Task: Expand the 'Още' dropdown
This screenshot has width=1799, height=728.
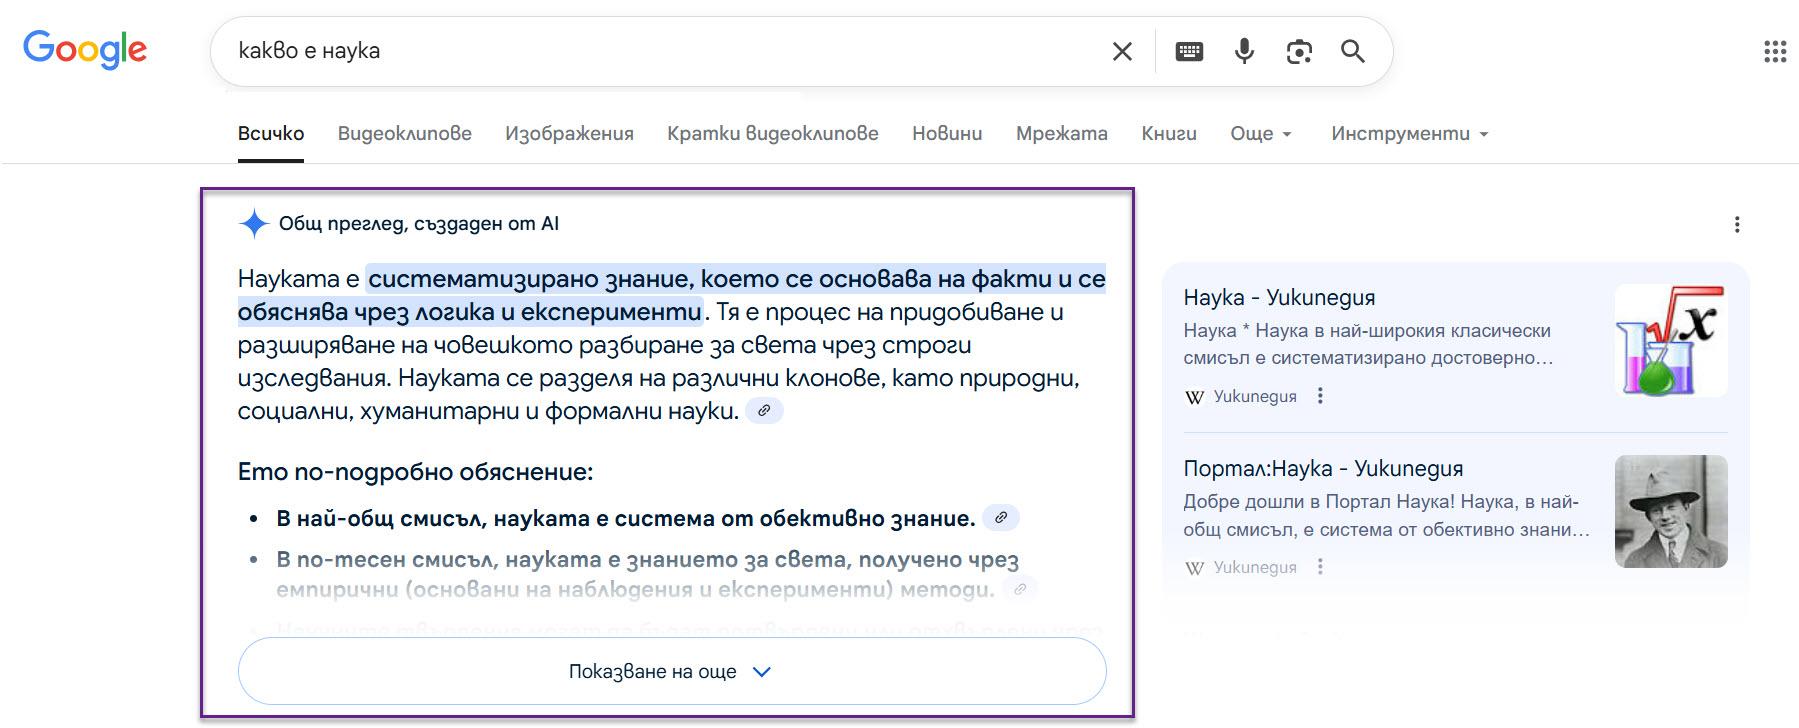Action: pos(1261,134)
